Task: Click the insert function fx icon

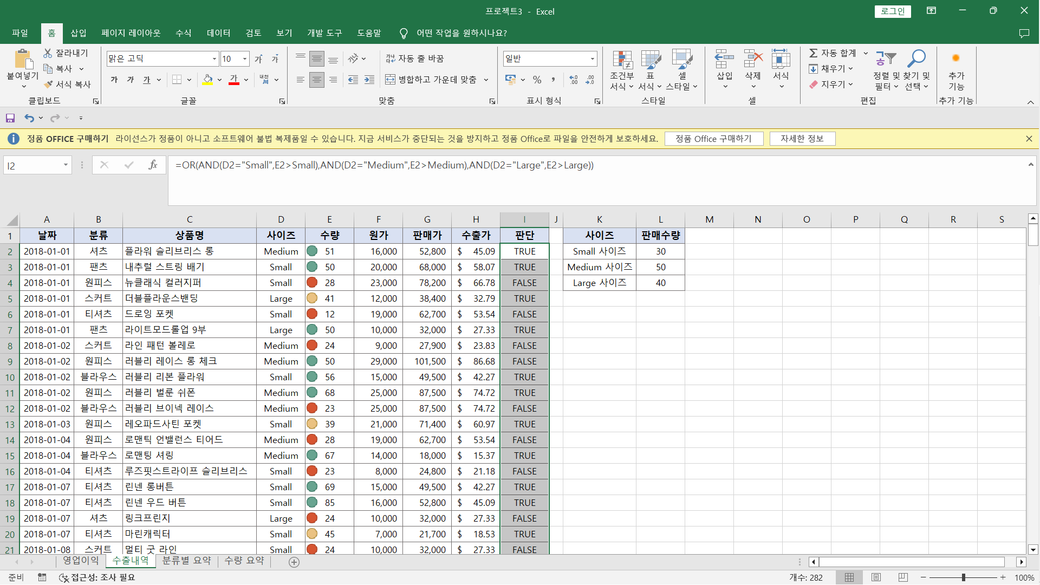Action: (x=153, y=165)
